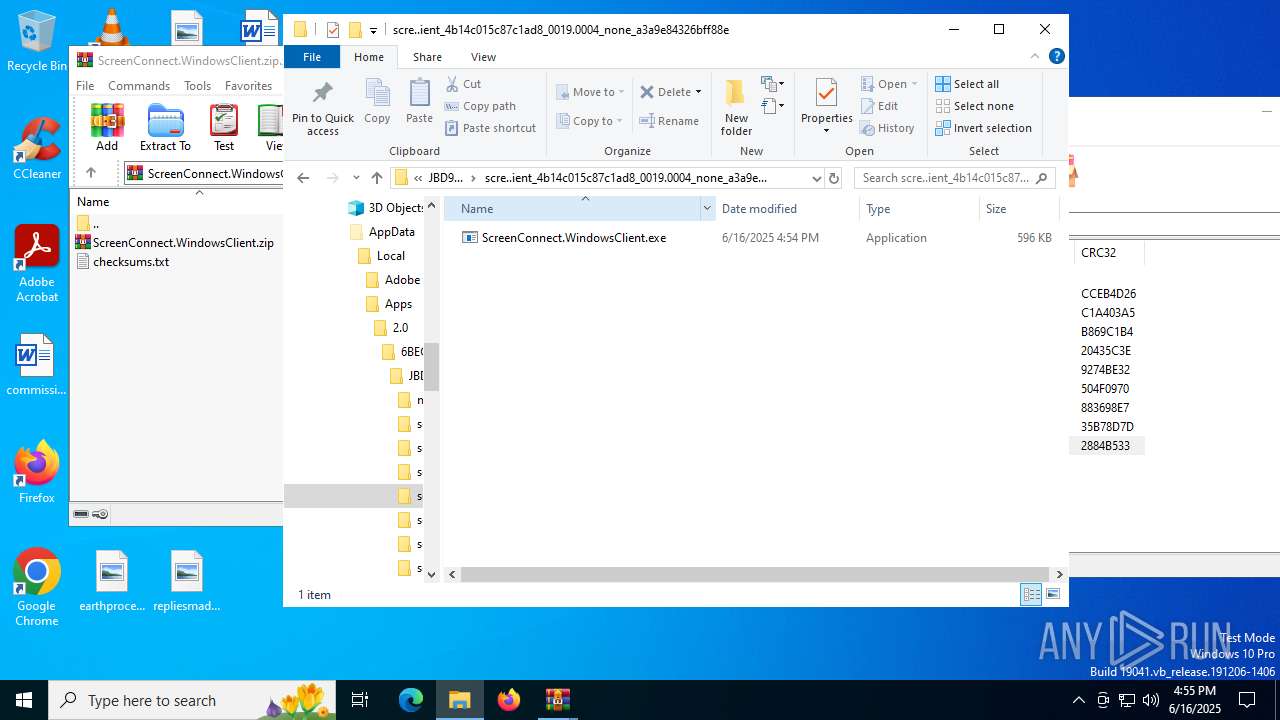Open WinRAR Tools menu
This screenshot has height=720, width=1280.
point(197,86)
